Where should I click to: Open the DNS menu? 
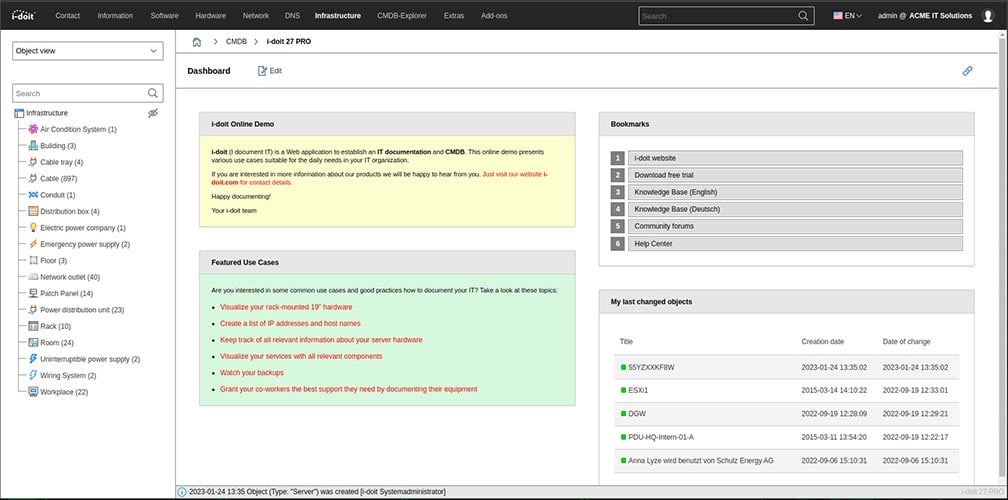coord(292,15)
